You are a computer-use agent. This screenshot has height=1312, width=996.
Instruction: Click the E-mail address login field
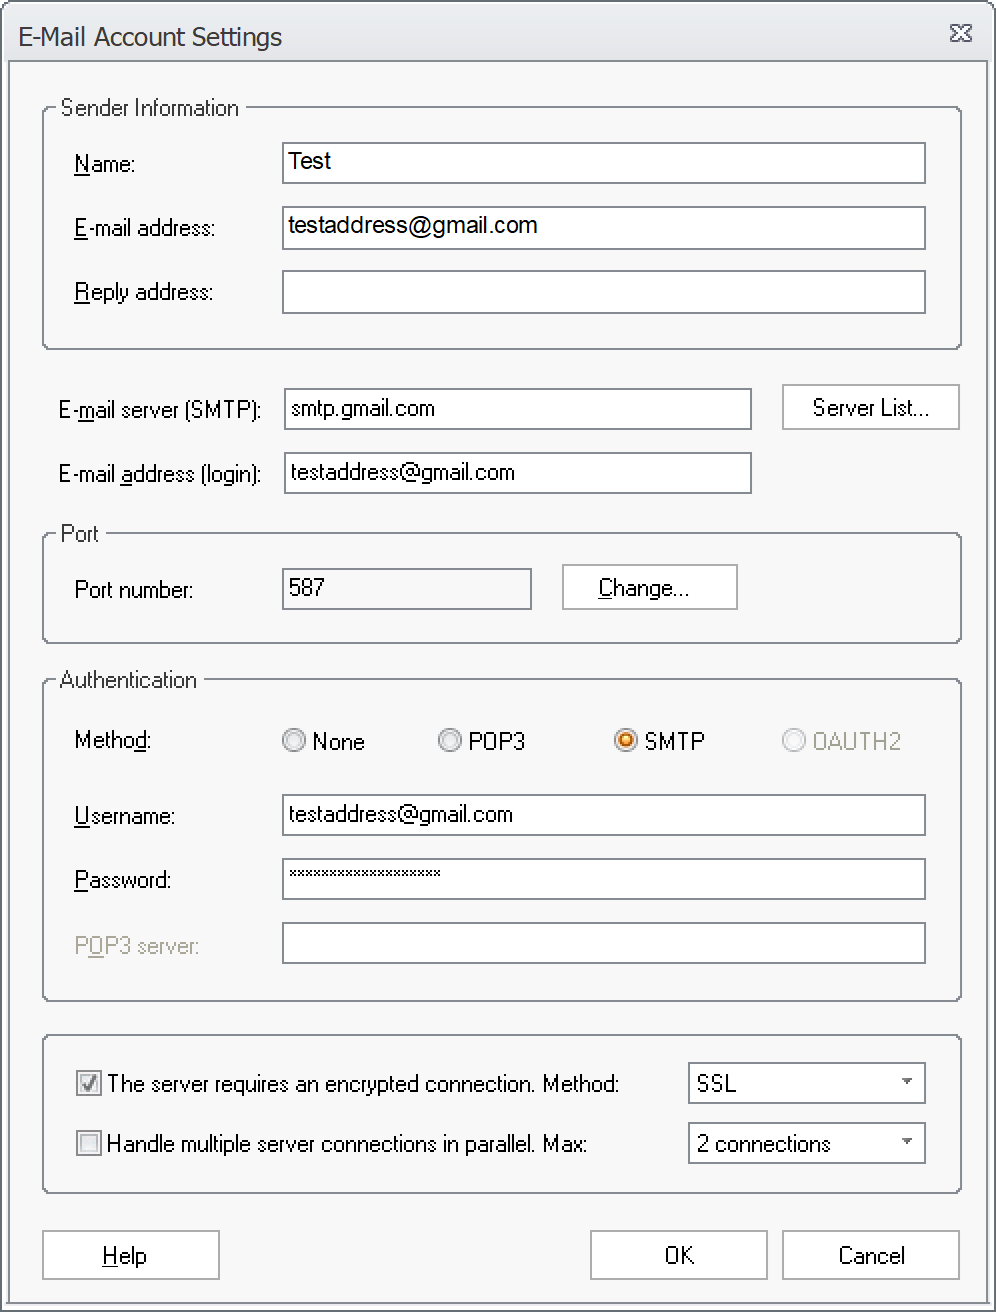pyautogui.click(x=516, y=473)
